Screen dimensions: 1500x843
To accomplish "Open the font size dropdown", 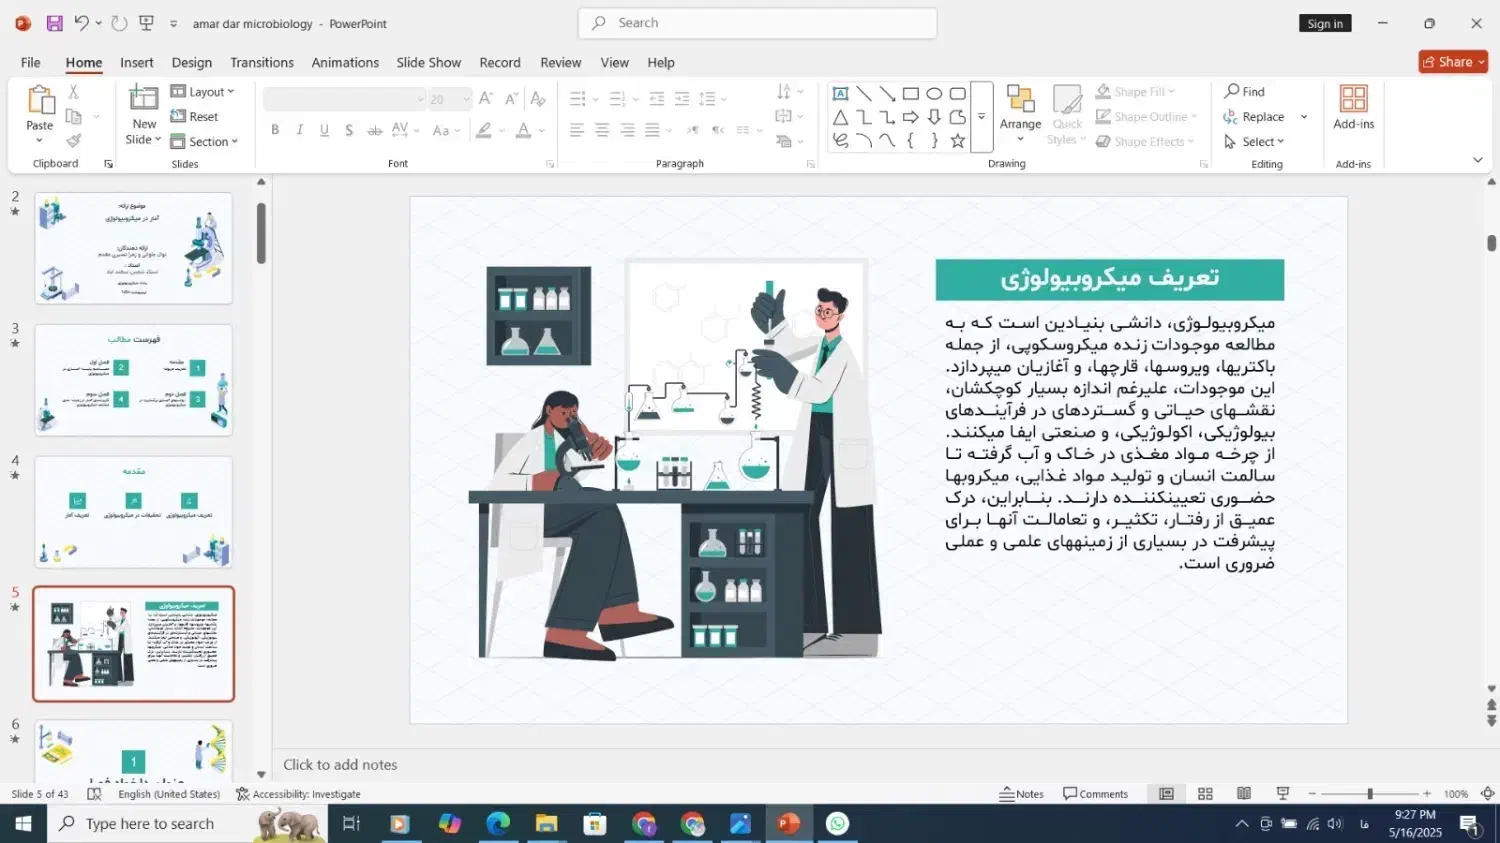I will click(x=466, y=99).
